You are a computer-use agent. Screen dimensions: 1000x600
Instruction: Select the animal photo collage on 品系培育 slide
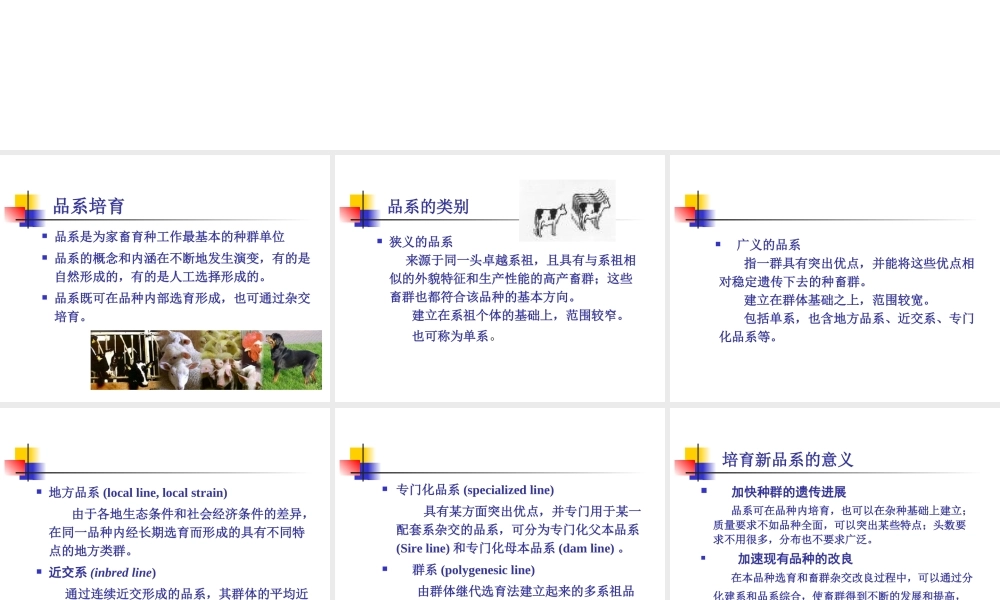(206, 361)
